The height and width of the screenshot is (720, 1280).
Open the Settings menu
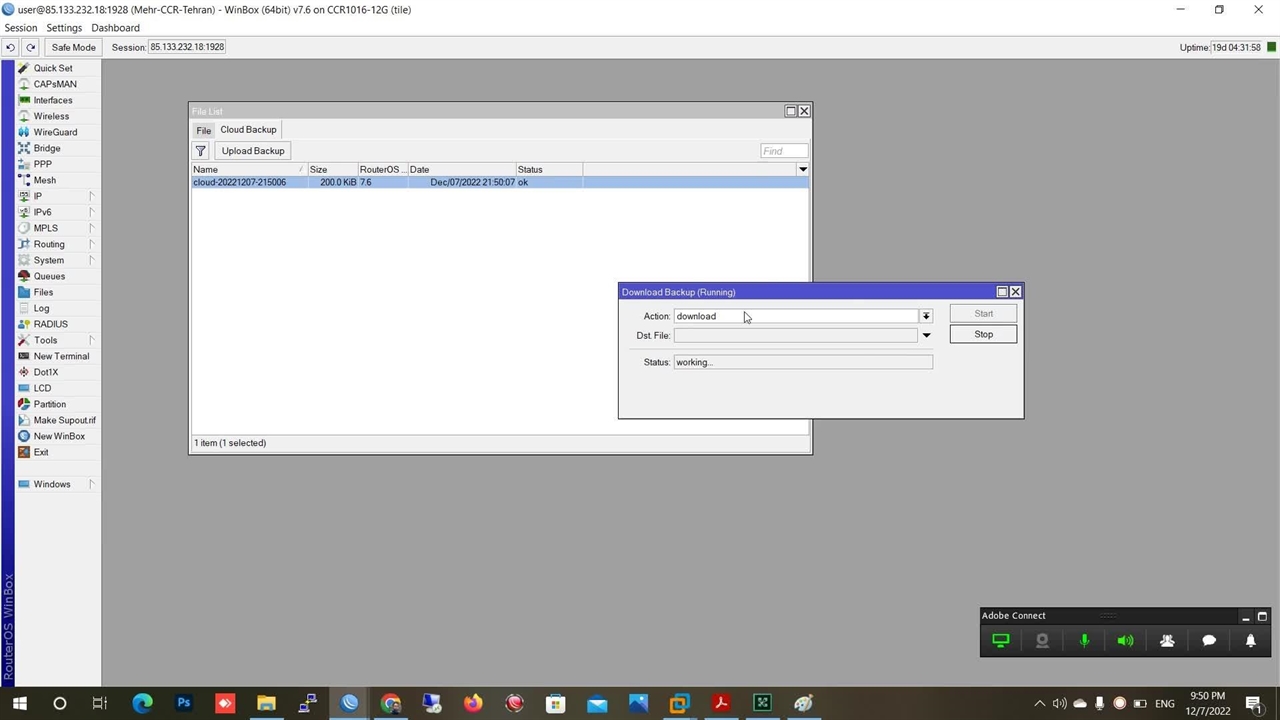coord(64,28)
